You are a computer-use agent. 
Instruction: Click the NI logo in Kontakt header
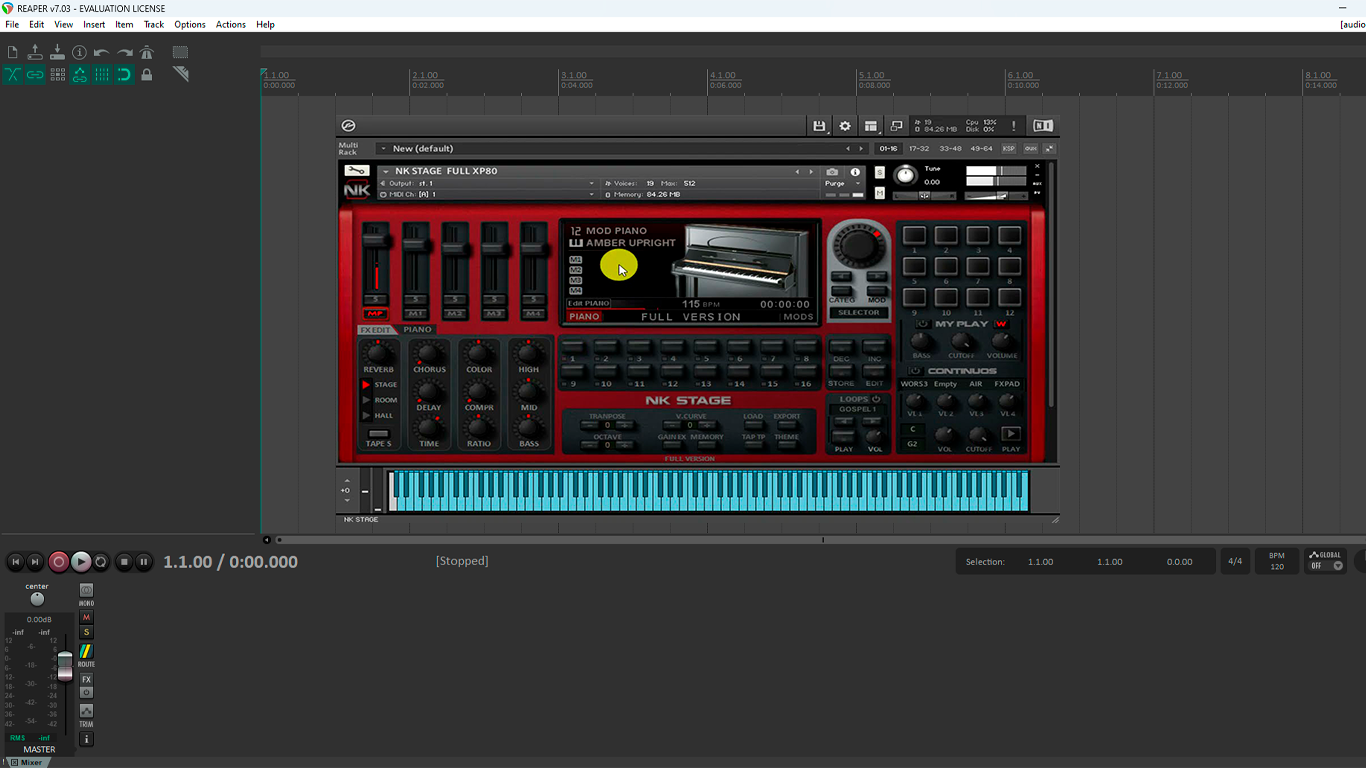click(1043, 126)
